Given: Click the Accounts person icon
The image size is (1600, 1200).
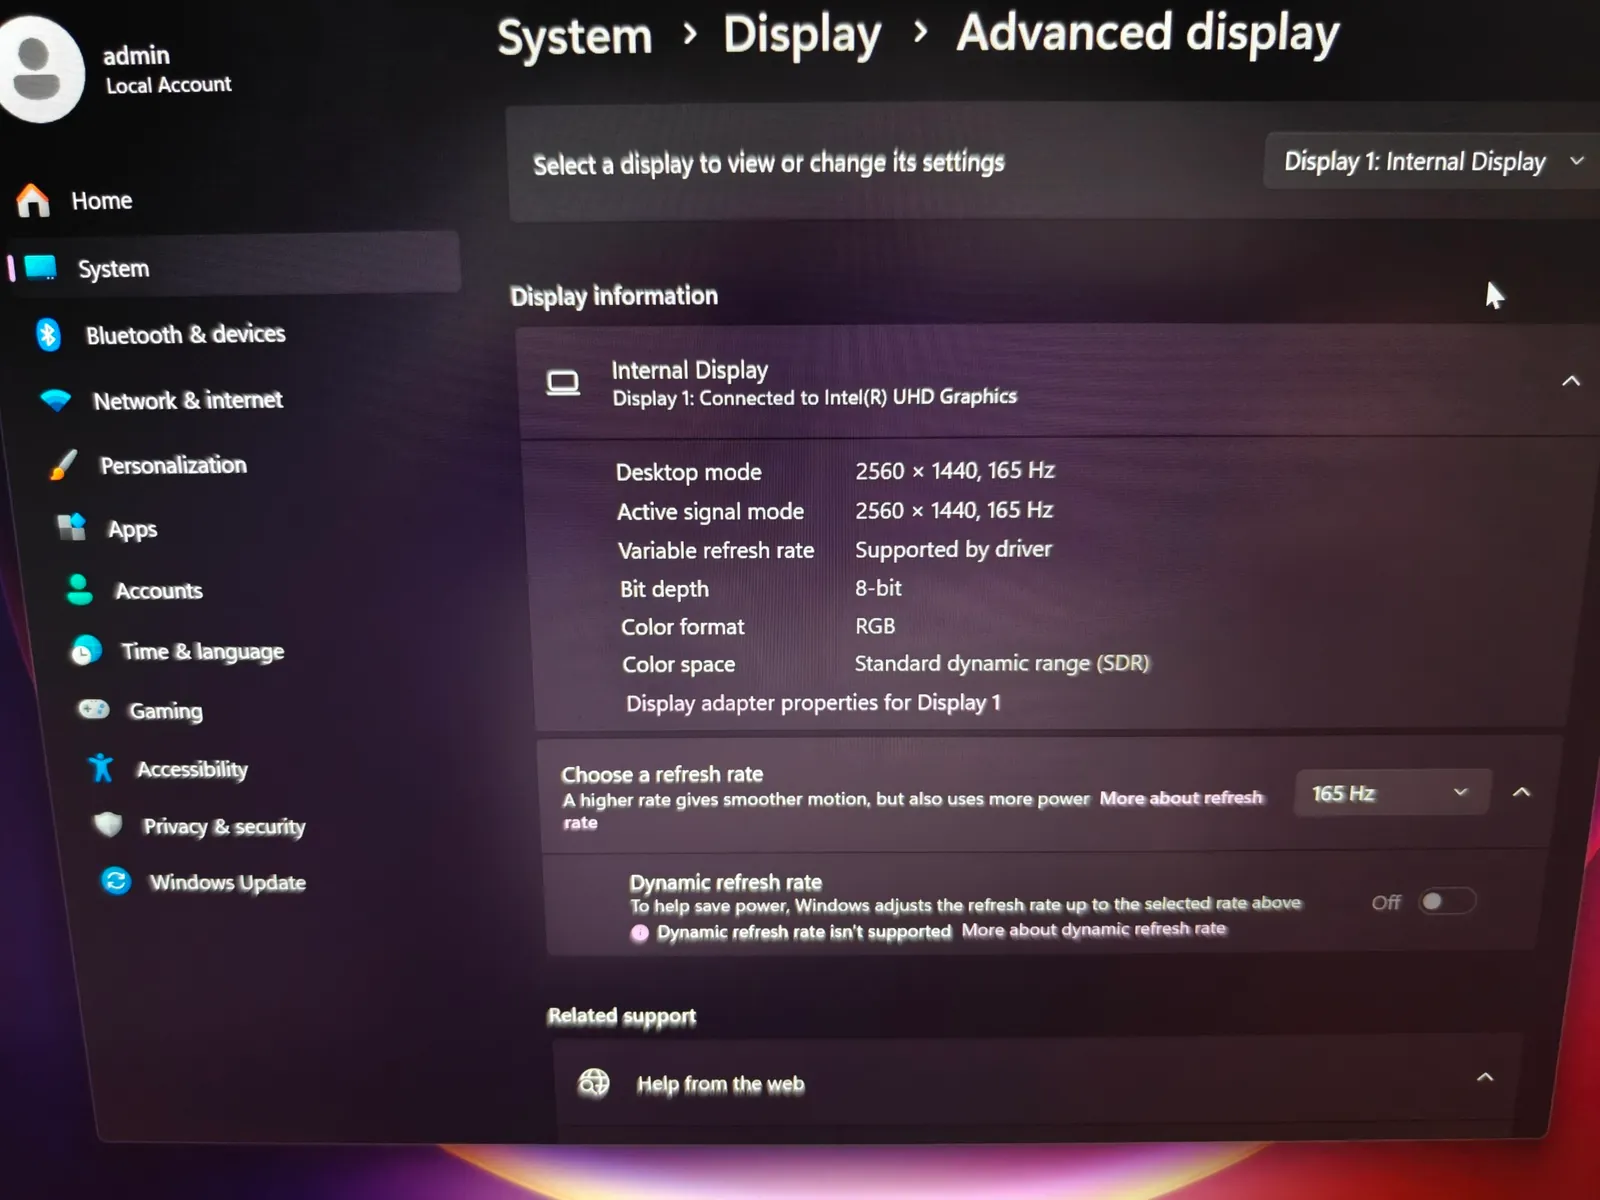Looking at the screenshot, I should point(79,590).
